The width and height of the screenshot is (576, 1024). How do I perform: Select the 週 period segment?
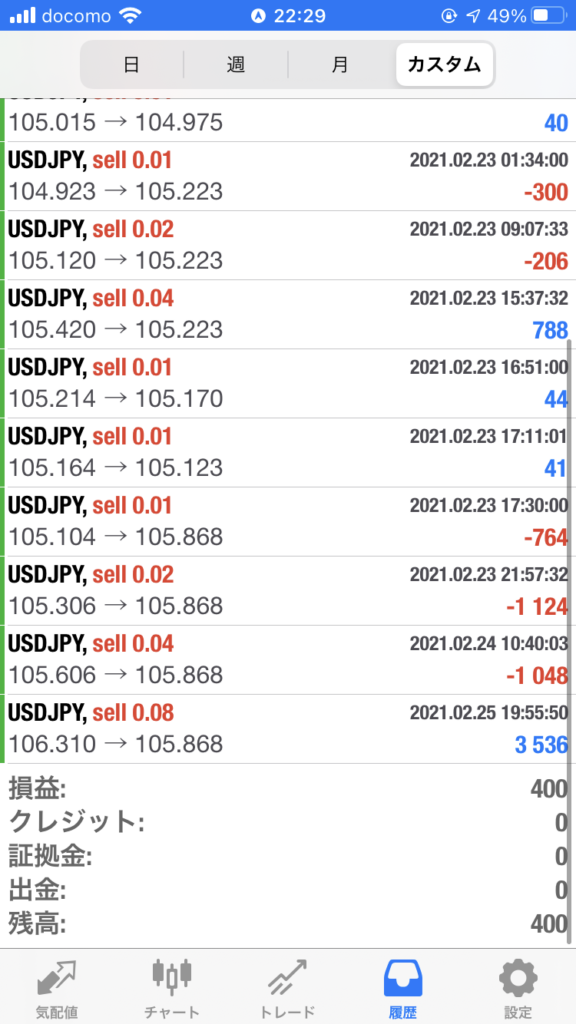click(x=236, y=65)
